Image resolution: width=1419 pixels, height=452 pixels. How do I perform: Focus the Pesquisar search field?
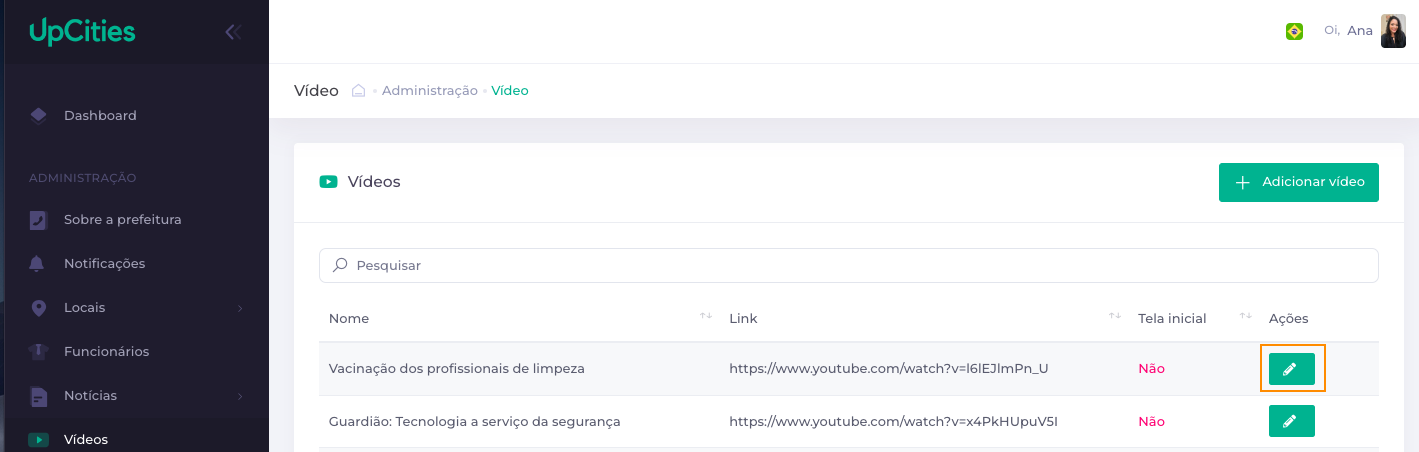click(848, 265)
